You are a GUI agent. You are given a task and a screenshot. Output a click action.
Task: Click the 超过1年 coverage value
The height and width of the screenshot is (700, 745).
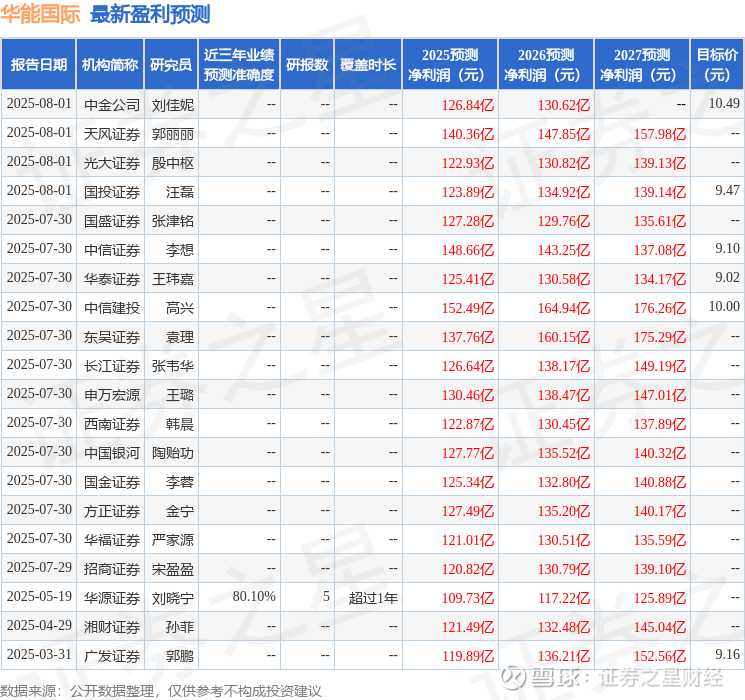tap(373, 598)
